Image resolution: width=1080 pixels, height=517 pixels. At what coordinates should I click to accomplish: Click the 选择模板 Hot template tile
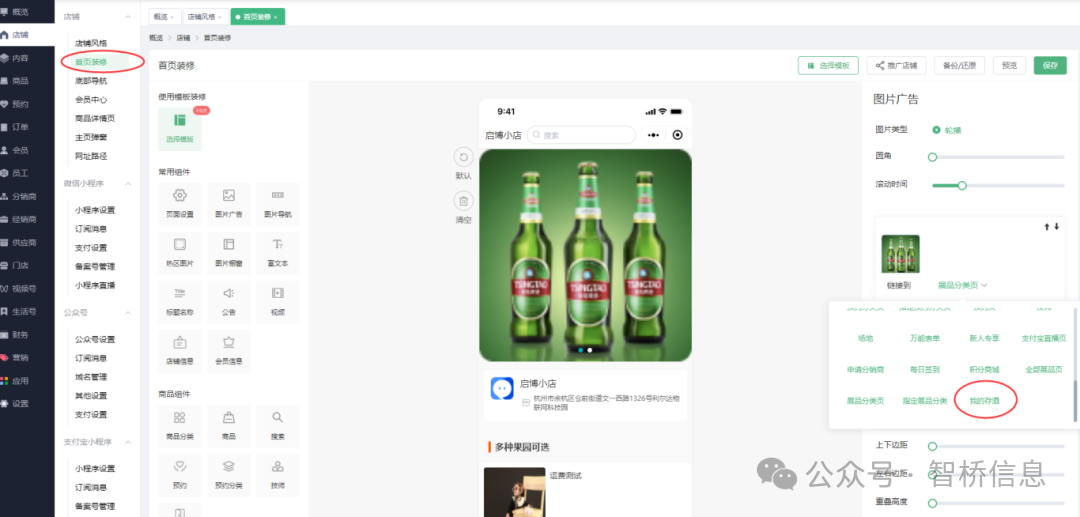[x=180, y=129]
